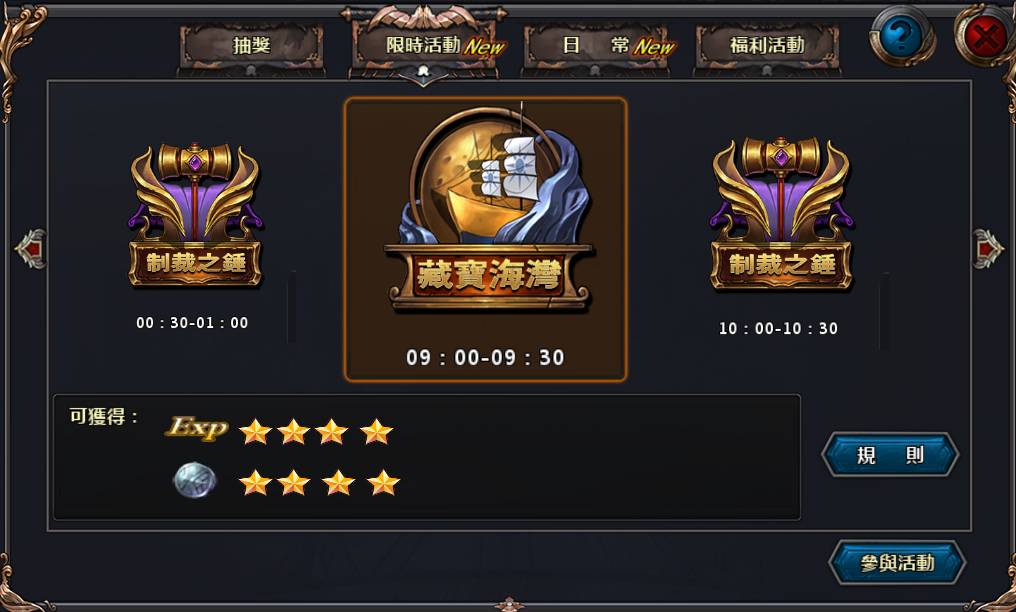
Task: Click the right red arrow to scroll activities
Action: [x=987, y=249]
